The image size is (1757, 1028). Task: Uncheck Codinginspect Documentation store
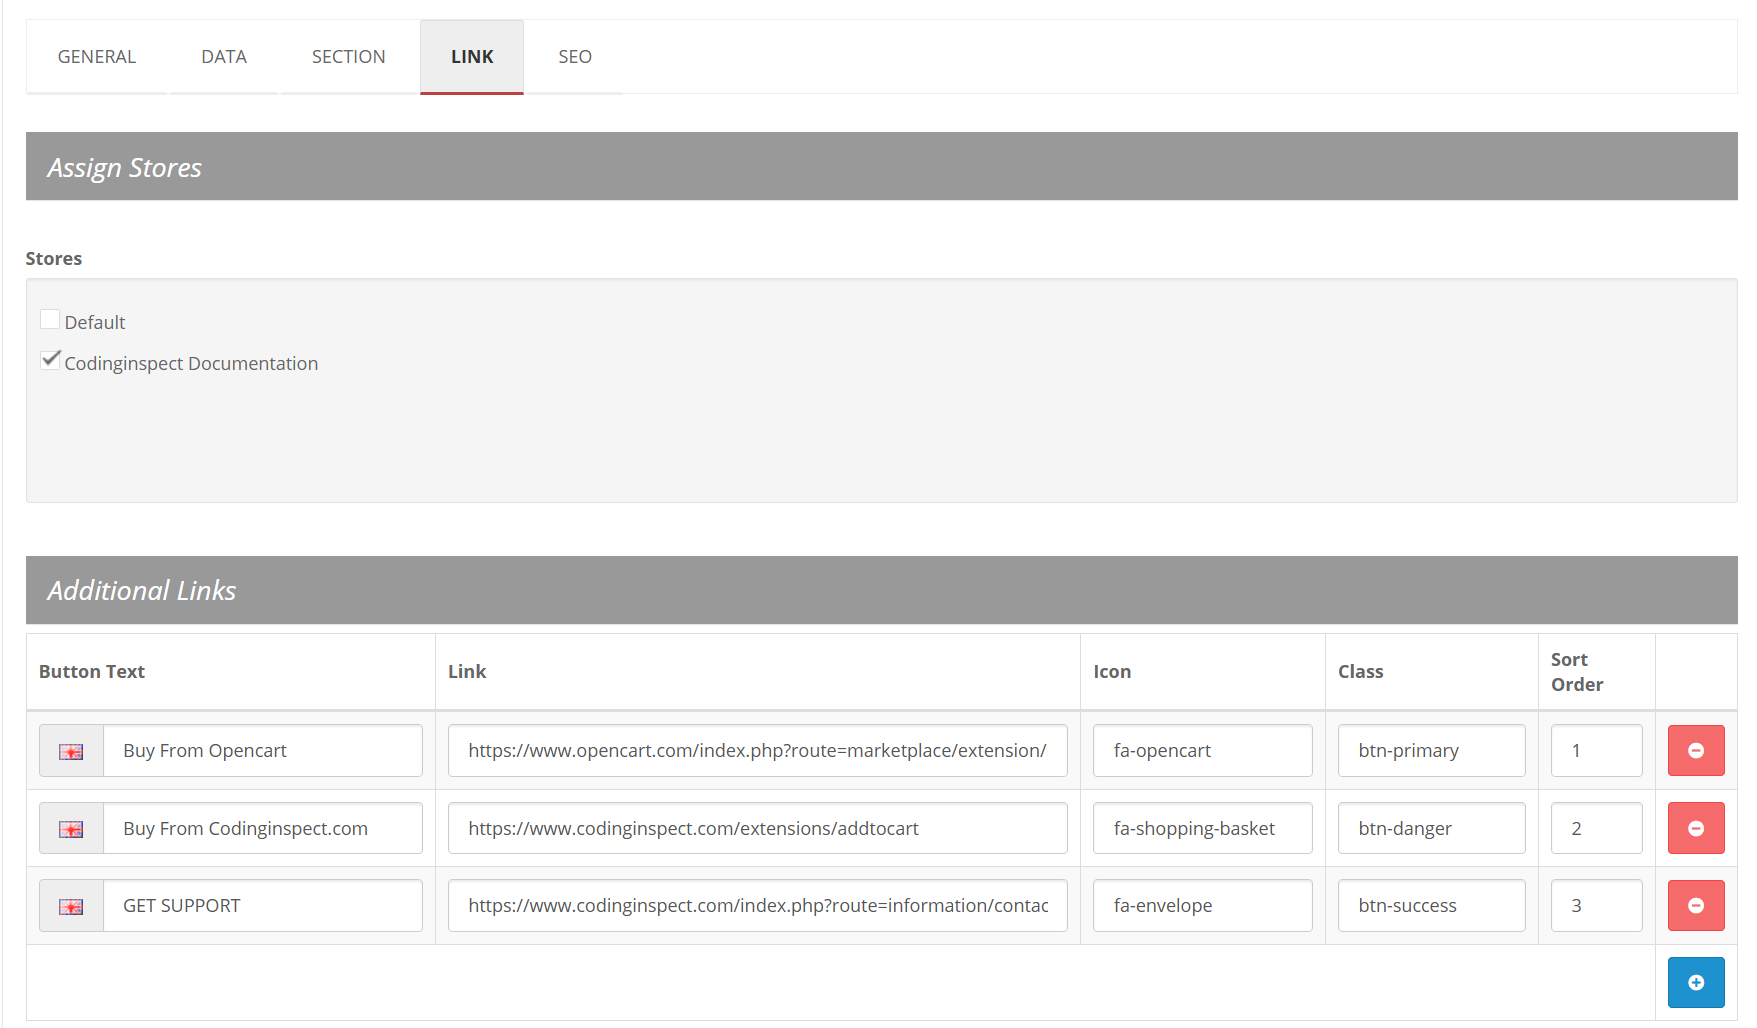(50, 360)
